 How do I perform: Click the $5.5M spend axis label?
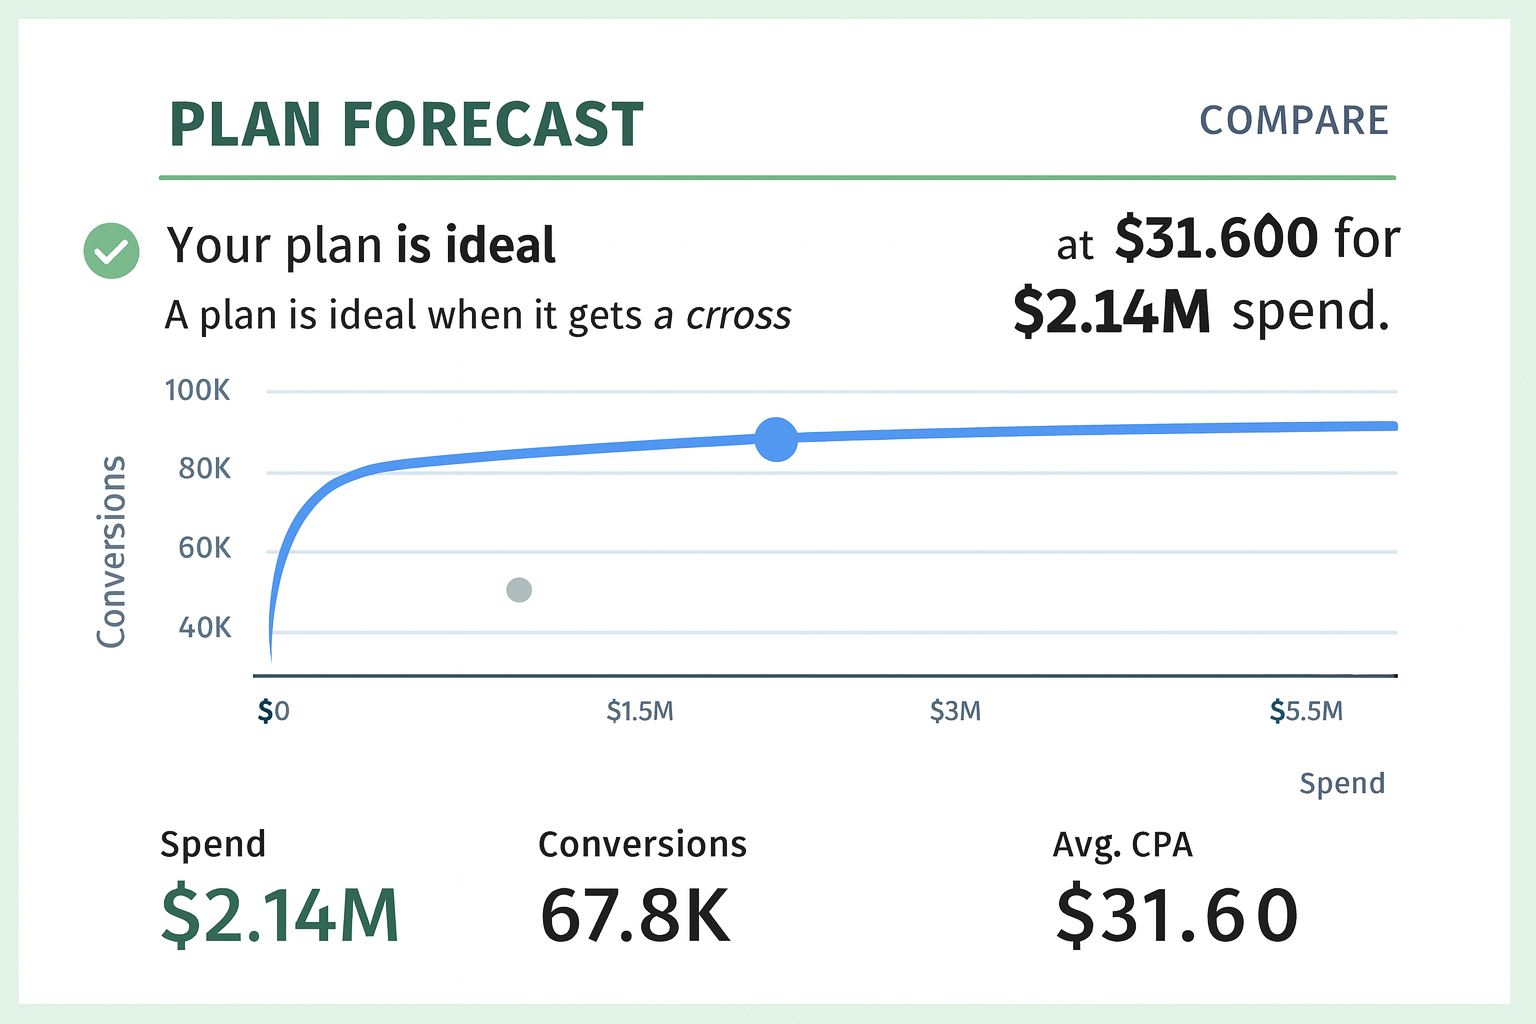(1306, 711)
